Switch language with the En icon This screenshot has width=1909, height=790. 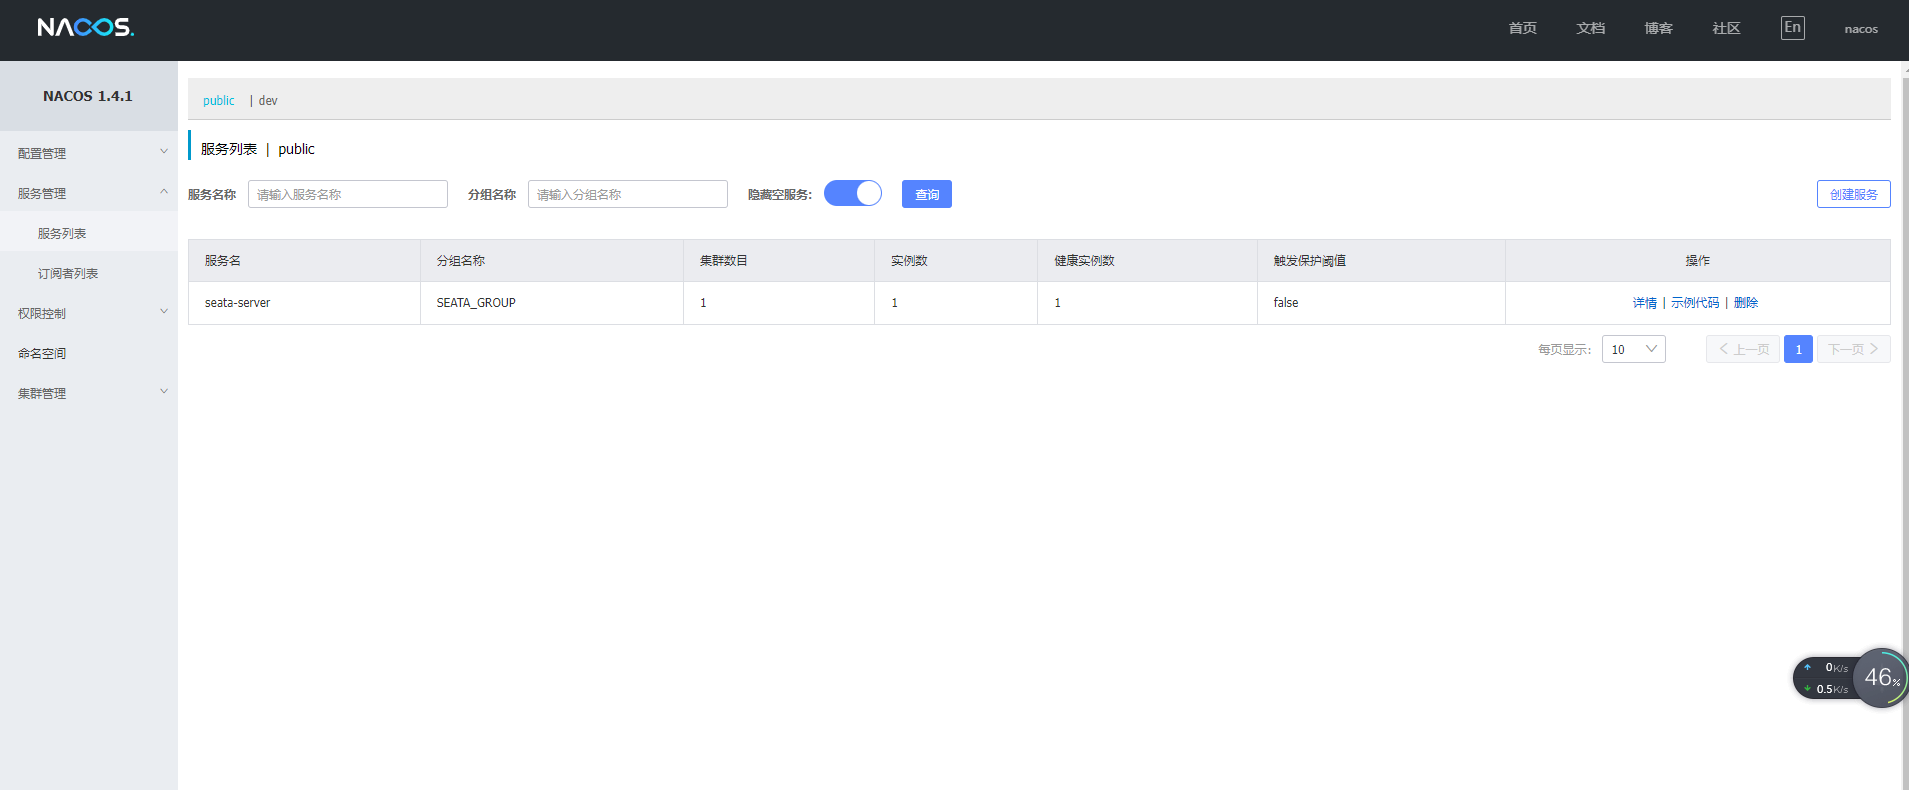[1792, 28]
